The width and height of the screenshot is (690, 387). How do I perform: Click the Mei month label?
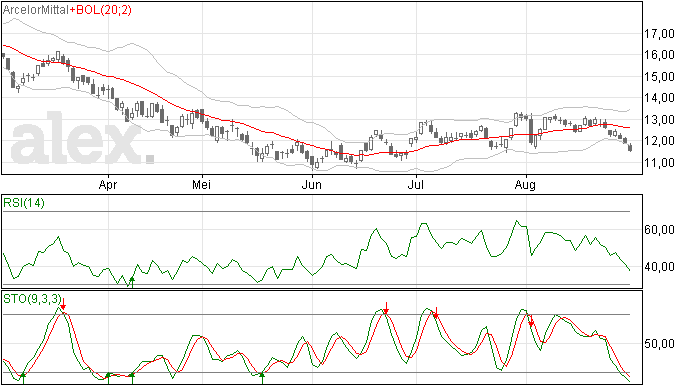point(202,184)
